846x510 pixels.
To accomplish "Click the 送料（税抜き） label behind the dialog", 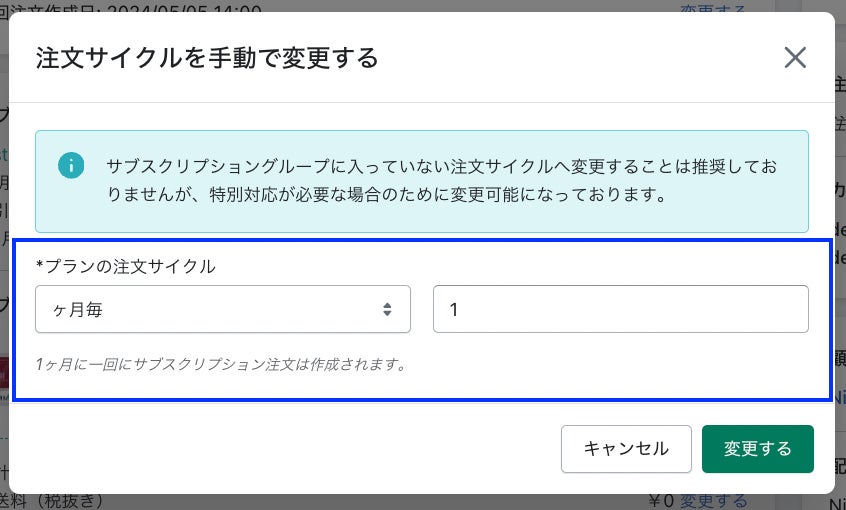I will pyautogui.click(x=60, y=502).
